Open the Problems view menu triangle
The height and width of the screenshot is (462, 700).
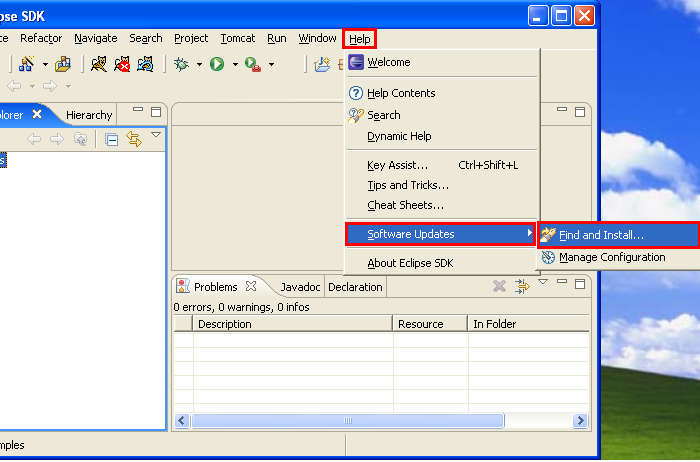[543, 283]
